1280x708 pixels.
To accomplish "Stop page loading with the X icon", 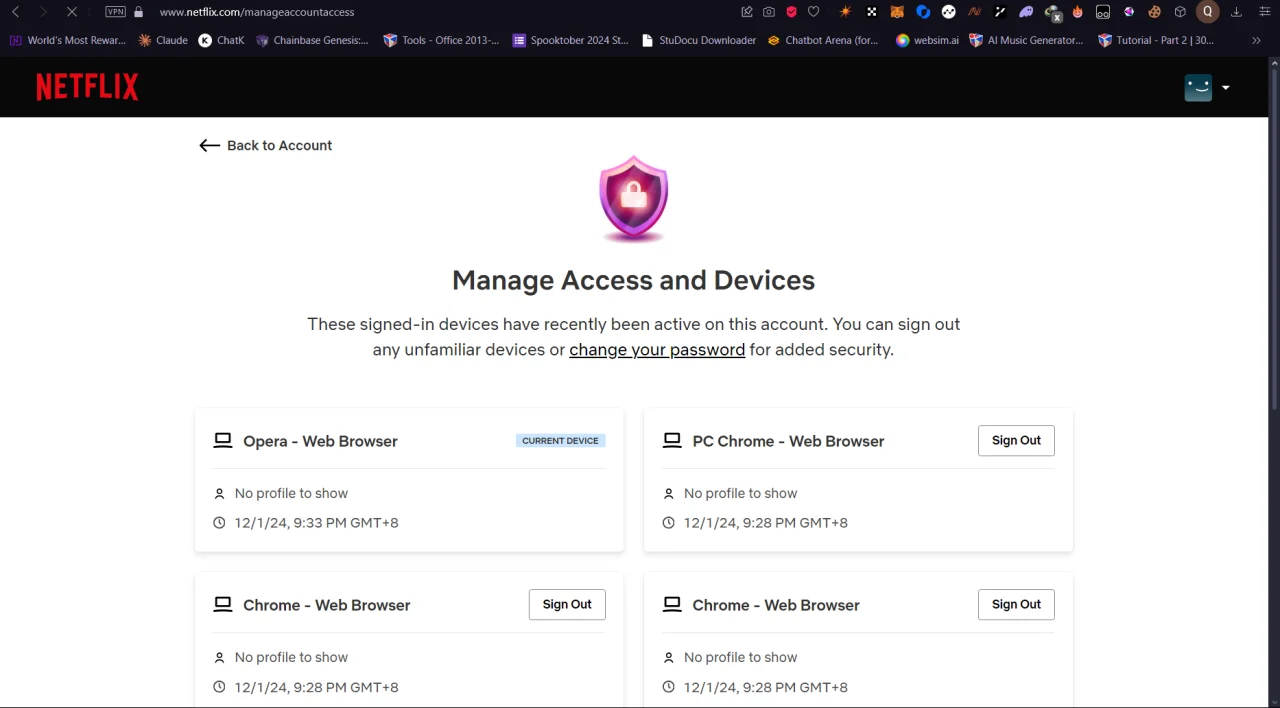I will tap(72, 12).
